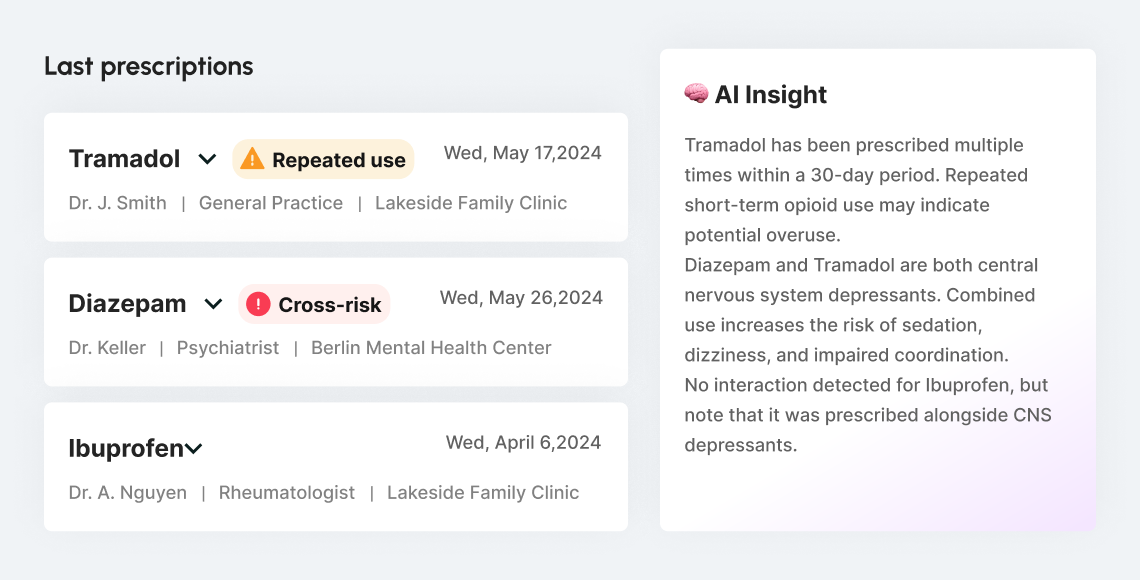Select Berlin Mental Health Center link
This screenshot has width=1140, height=580.
tap(431, 348)
